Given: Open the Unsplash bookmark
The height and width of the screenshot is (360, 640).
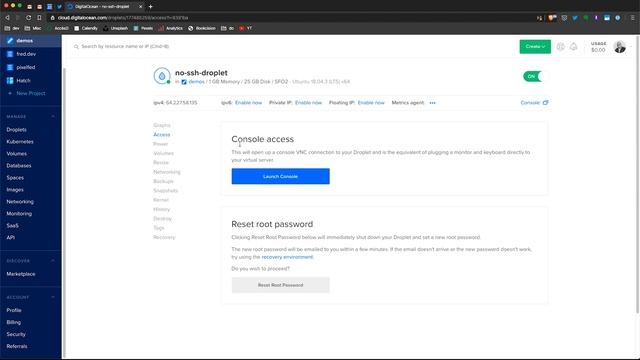Looking at the screenshot, I should coord(116,28).
